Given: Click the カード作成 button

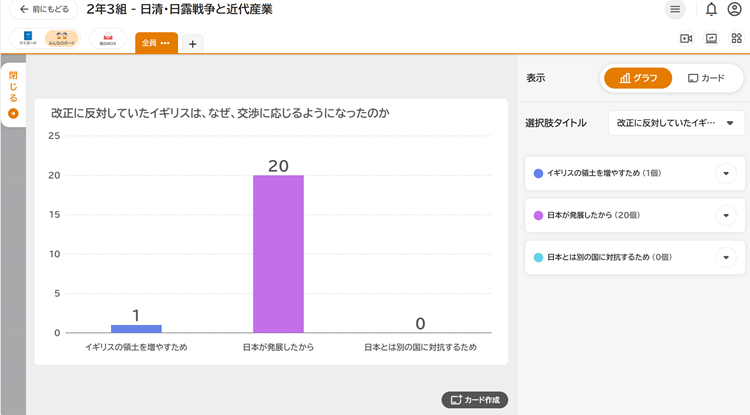Looking at the screenshot, I should (x=475, y=400).
